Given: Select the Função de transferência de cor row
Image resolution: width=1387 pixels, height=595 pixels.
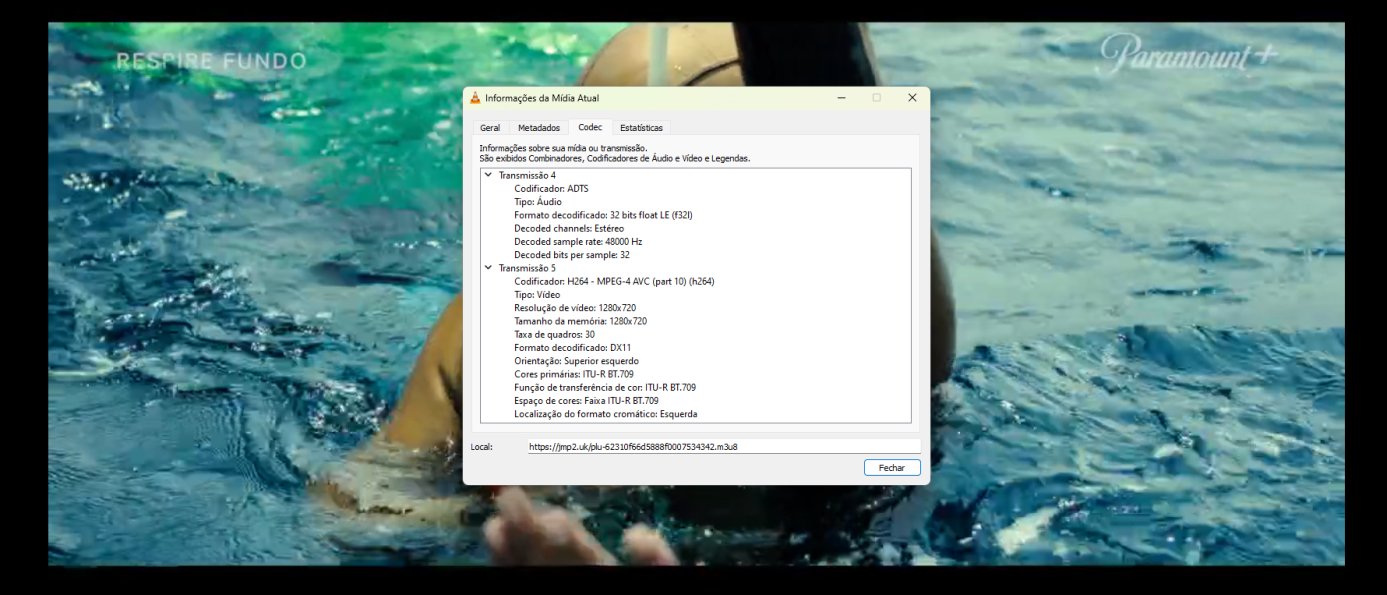Looking at the screenshot, I should coord(605,387).
